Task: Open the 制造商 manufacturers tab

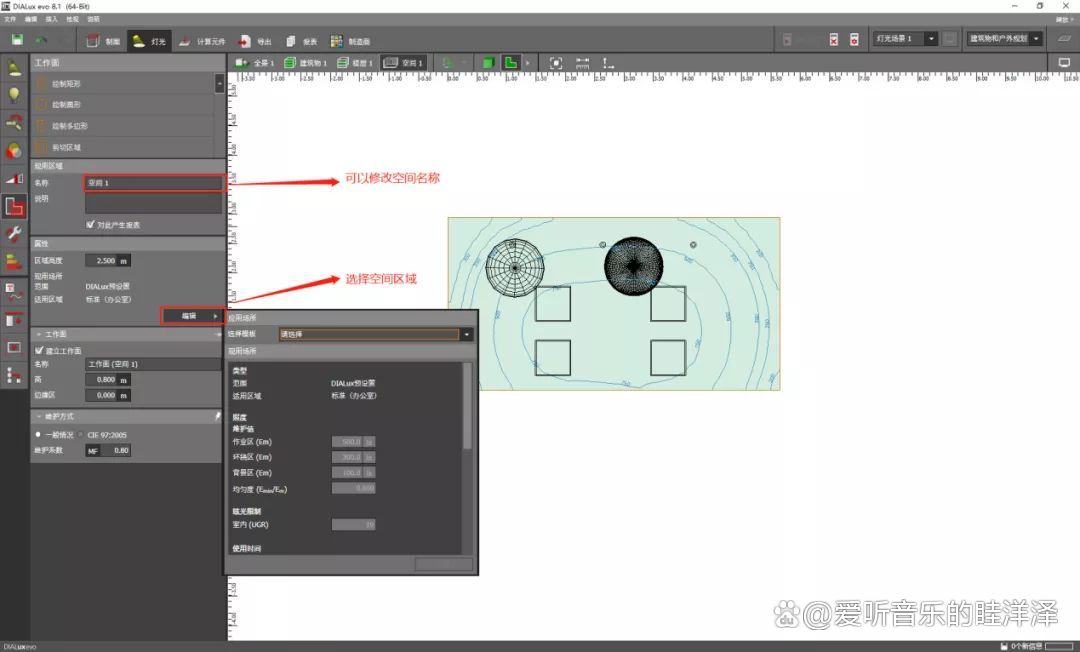Action: 350,41
